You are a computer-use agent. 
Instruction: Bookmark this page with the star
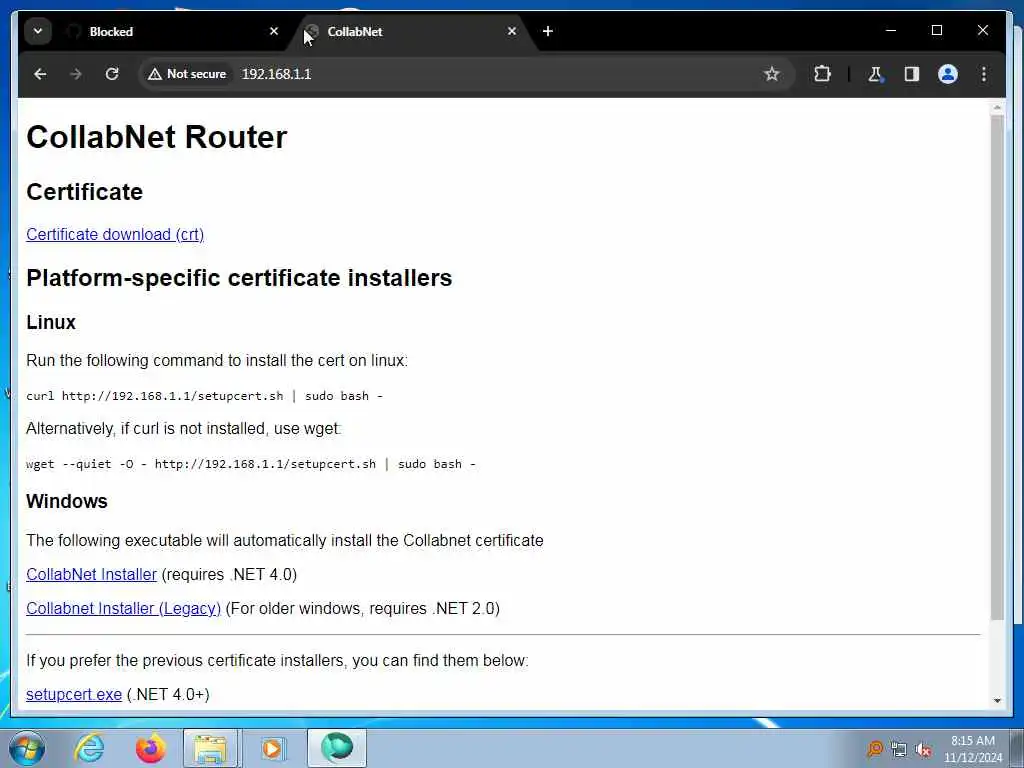(x=772, y=74)
